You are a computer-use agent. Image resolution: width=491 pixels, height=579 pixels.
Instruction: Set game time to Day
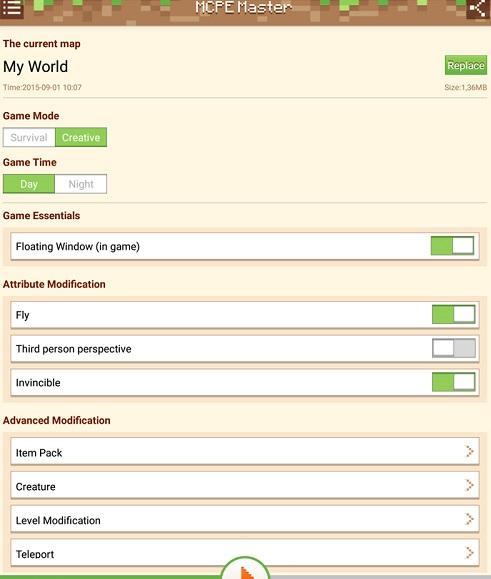coord(29,184)
